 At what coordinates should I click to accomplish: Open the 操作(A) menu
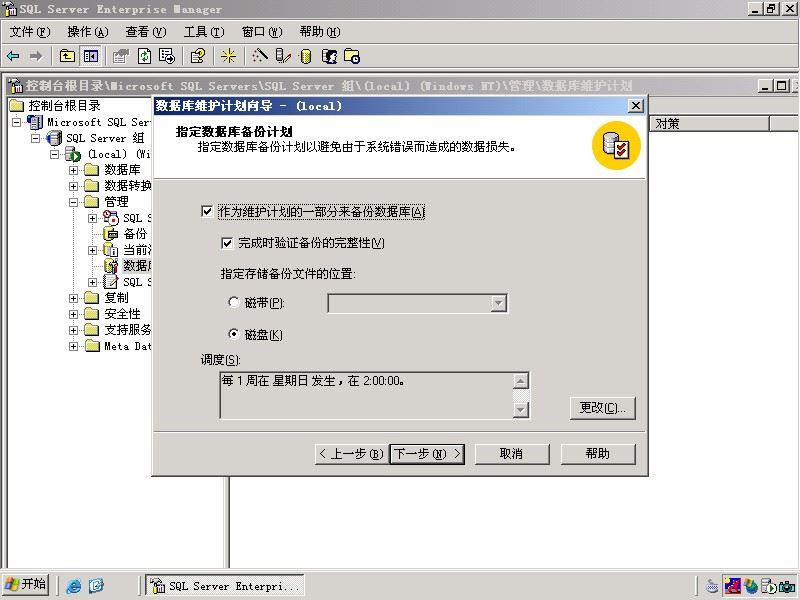coord(88,32)
